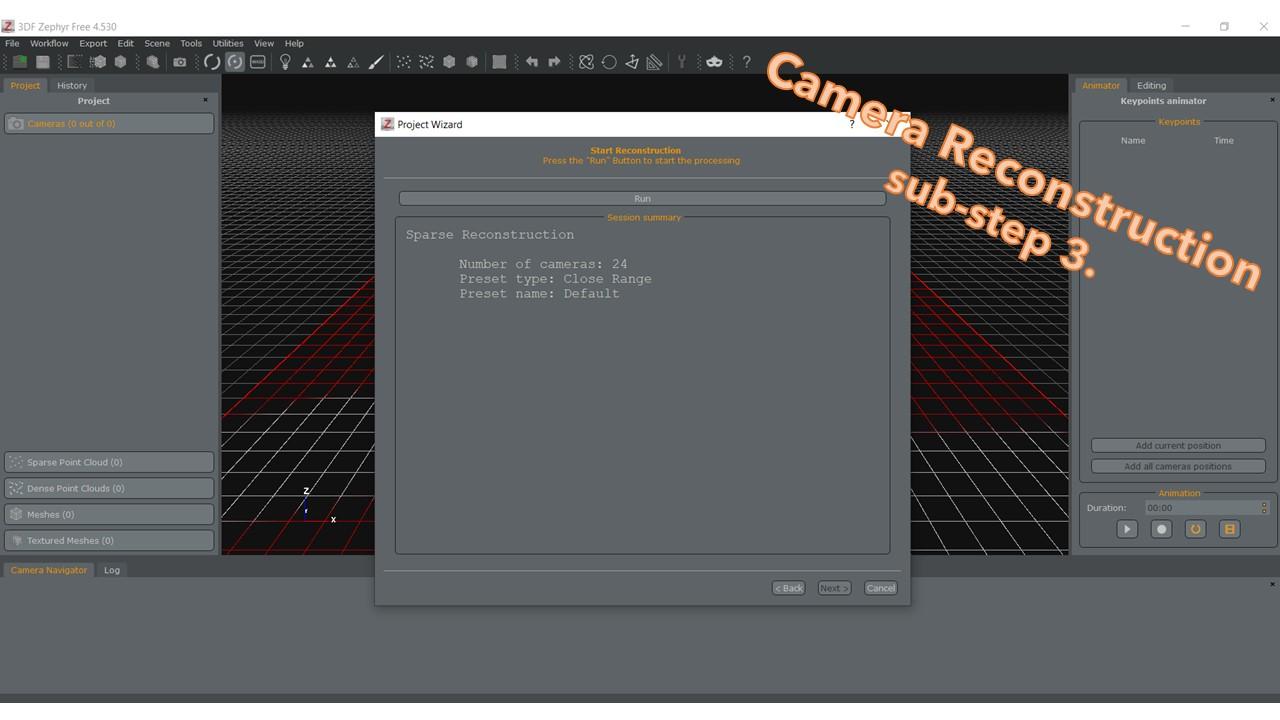The width and height of the screenshot is (1280, 720).
Task: Click the circular rotate arrow icon
Action: [609, 62]
